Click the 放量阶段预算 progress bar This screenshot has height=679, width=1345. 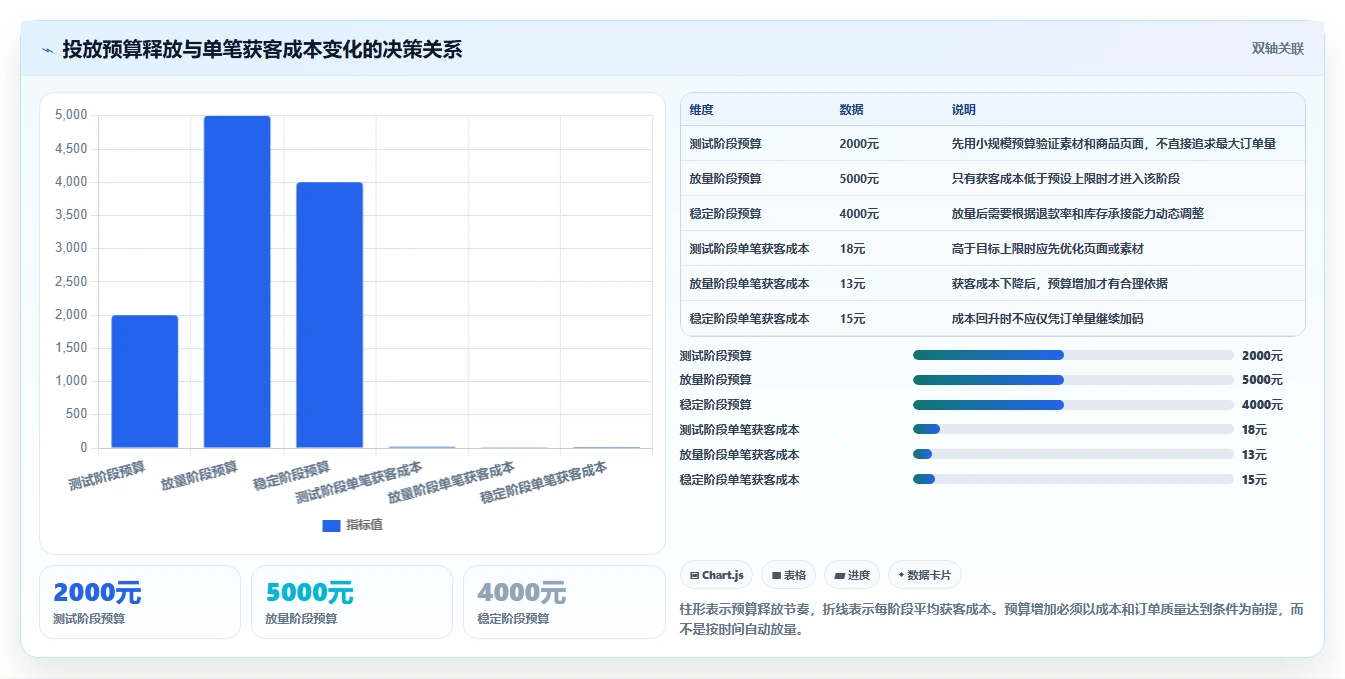tap(1073, 380)
